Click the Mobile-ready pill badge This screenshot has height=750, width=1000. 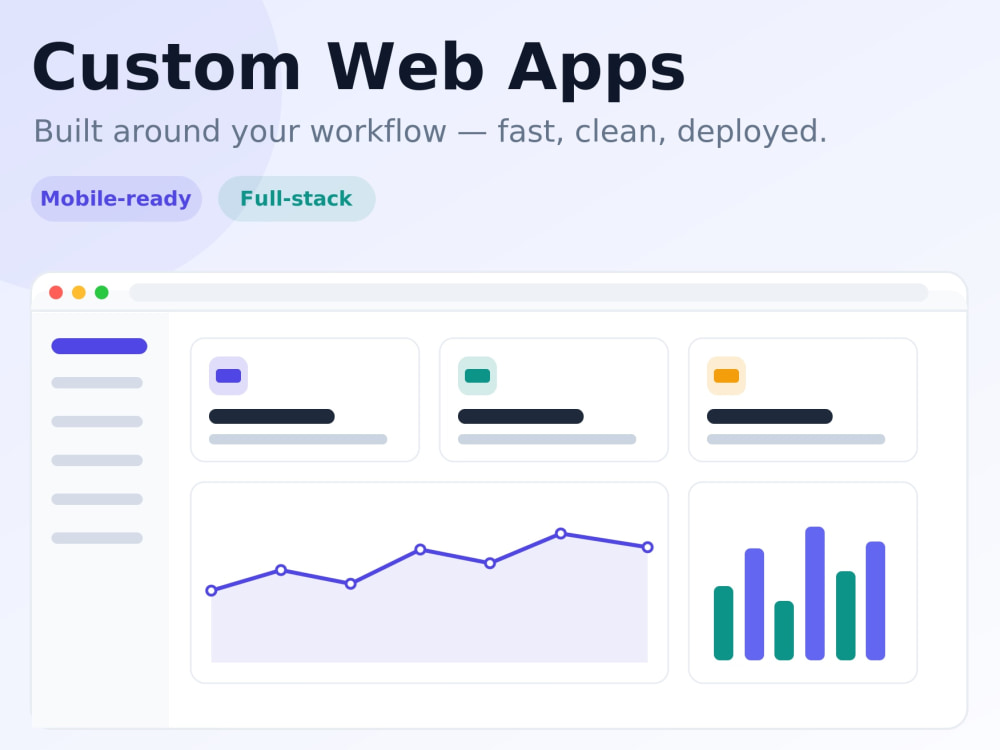tap(117, 199)
